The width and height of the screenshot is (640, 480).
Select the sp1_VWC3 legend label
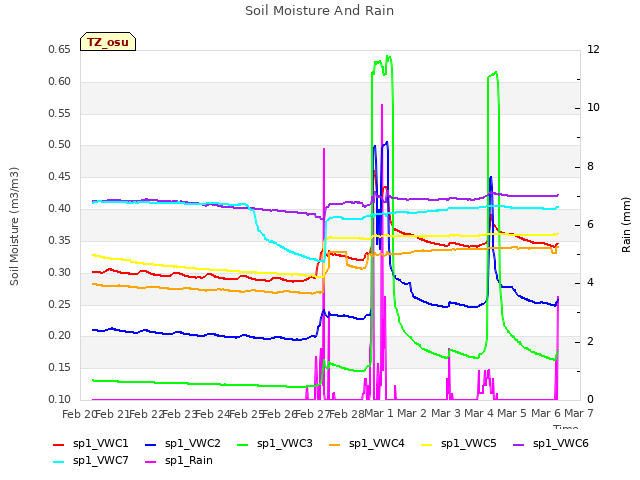[284, 444]
